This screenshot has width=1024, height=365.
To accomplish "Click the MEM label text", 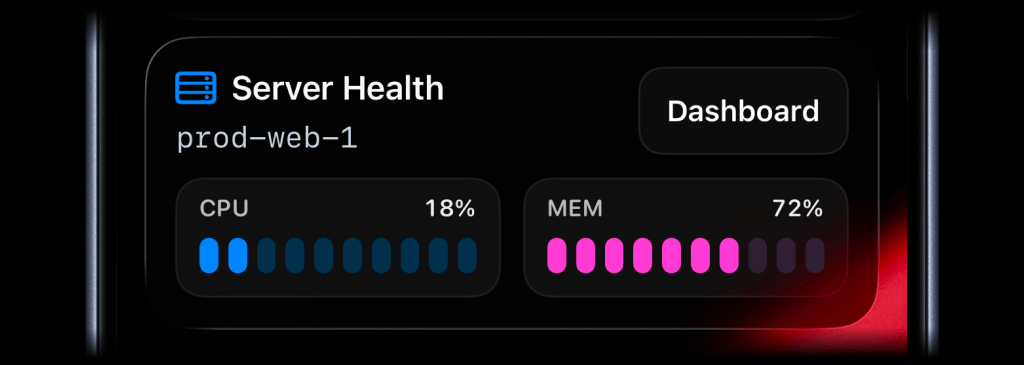I will 575,209.
